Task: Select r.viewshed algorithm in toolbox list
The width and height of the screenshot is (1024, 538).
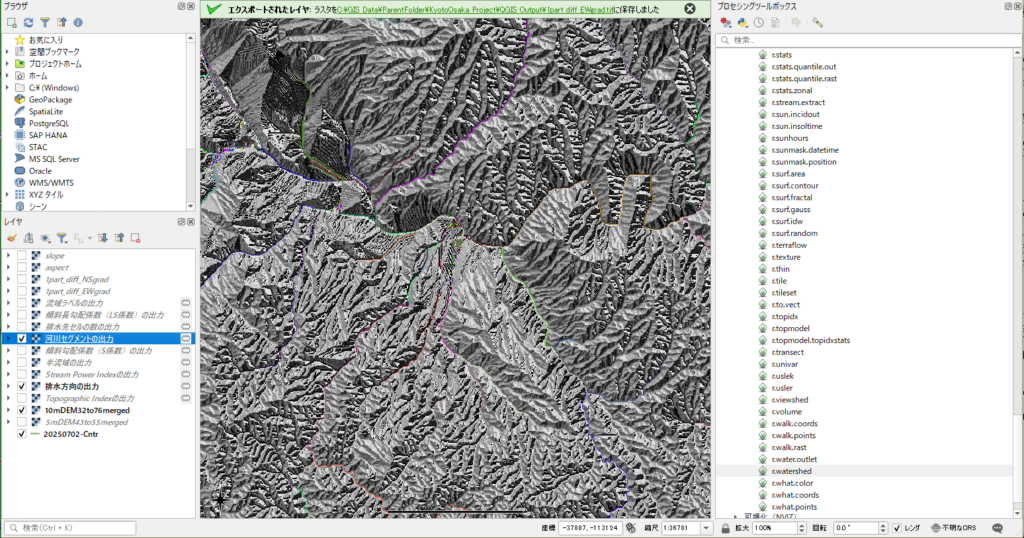Action: tap(791, 399)
